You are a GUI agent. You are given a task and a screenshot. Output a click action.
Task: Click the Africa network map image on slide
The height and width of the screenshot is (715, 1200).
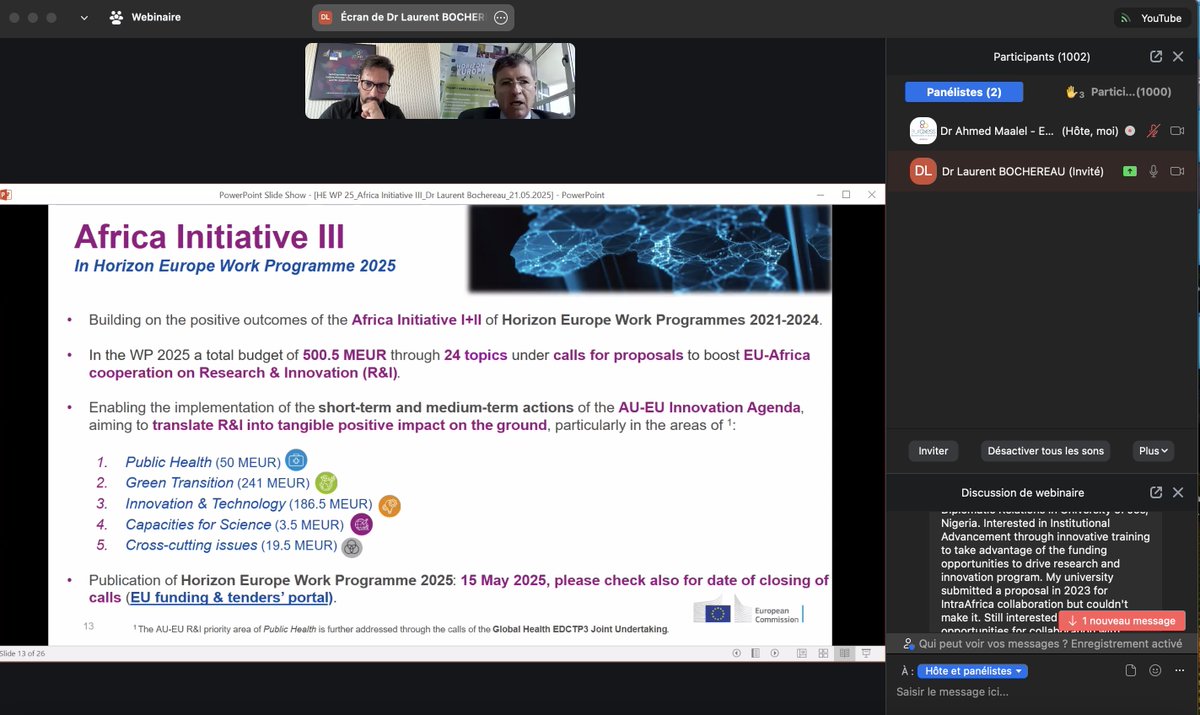coord(650,249)
